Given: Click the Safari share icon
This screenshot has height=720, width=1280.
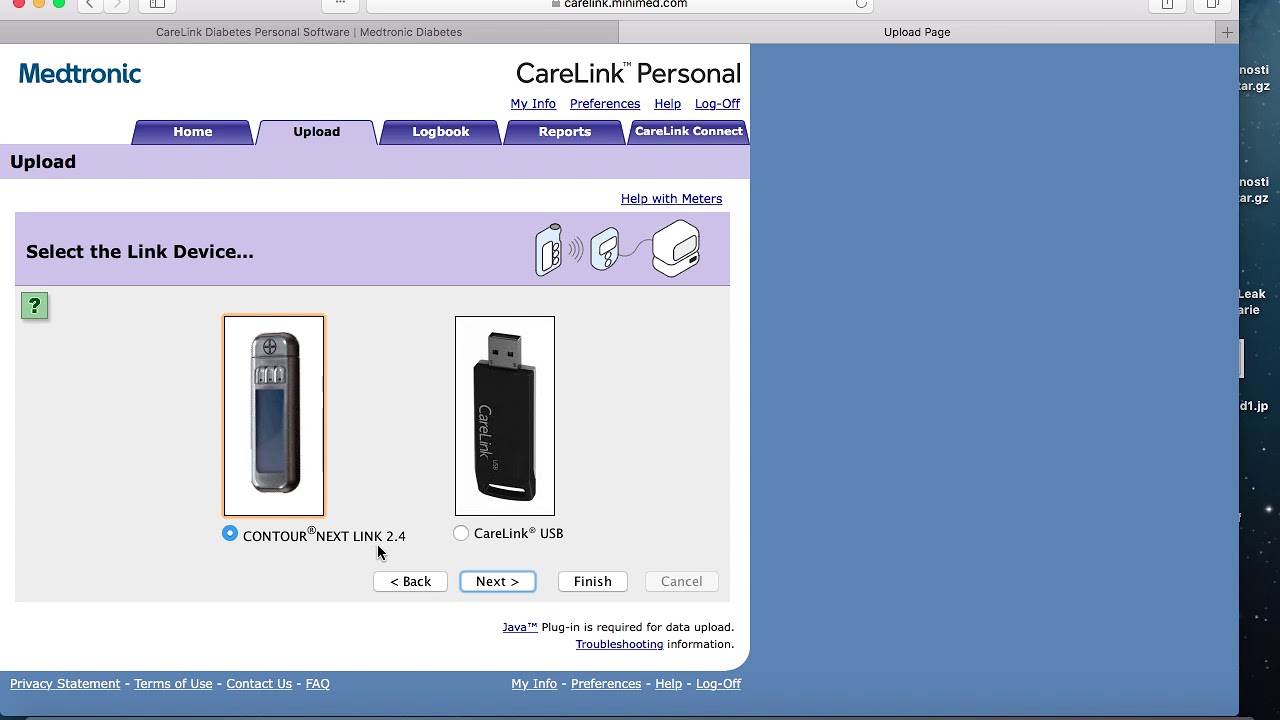Looking at the screenshot, I should tap(1167, 4).
